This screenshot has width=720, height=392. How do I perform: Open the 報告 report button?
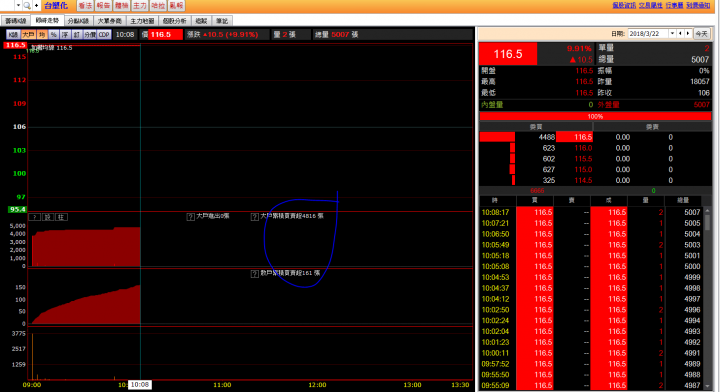[x=103, y=6]
